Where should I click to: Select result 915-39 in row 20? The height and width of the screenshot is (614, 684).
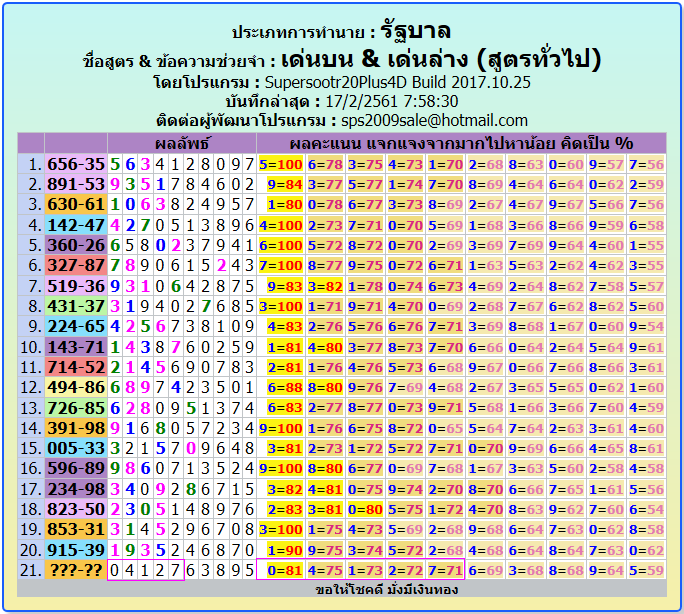click(x=76, y=550)
